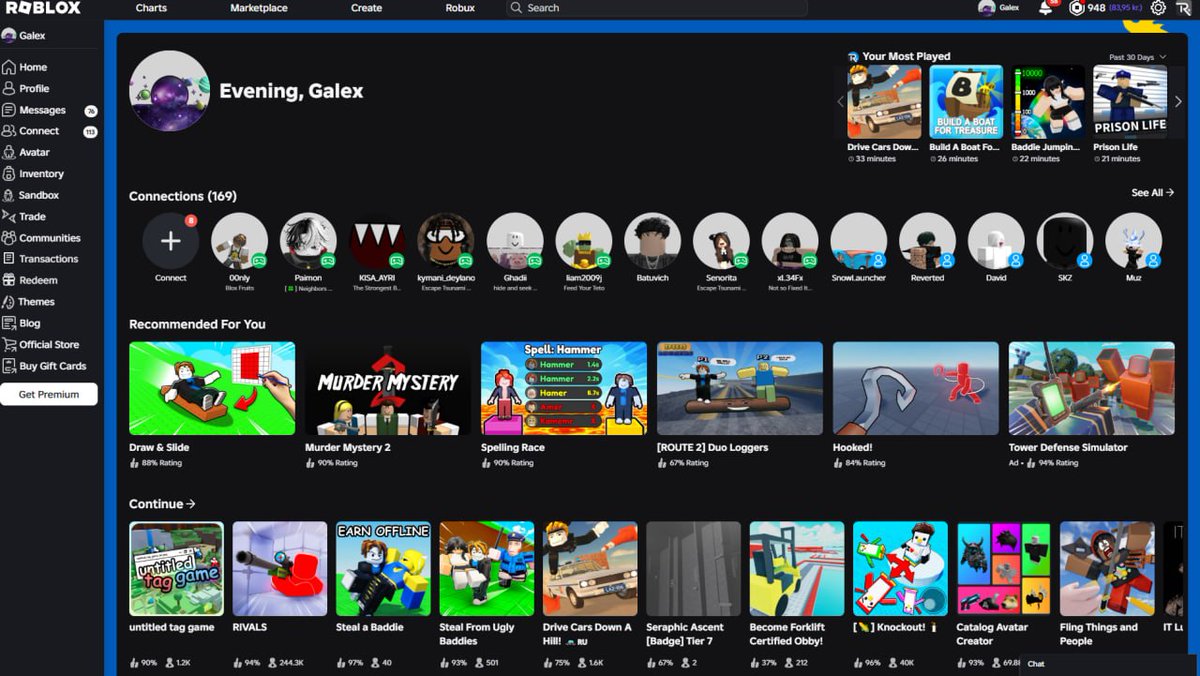This screenshot has height=676, width=1200.
Task: Click the plus Connect circle
Action: (171, 241)
